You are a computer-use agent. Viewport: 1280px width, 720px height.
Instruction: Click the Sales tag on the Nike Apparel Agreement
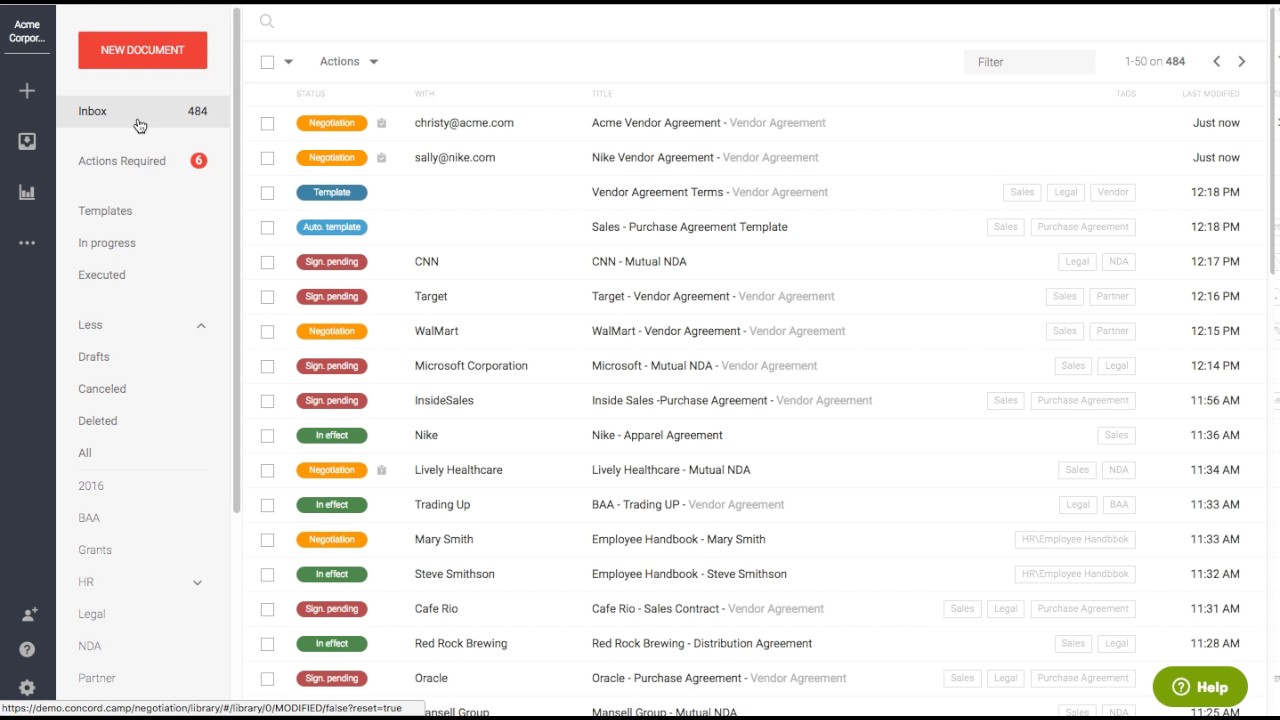[x=1116, y=435]
